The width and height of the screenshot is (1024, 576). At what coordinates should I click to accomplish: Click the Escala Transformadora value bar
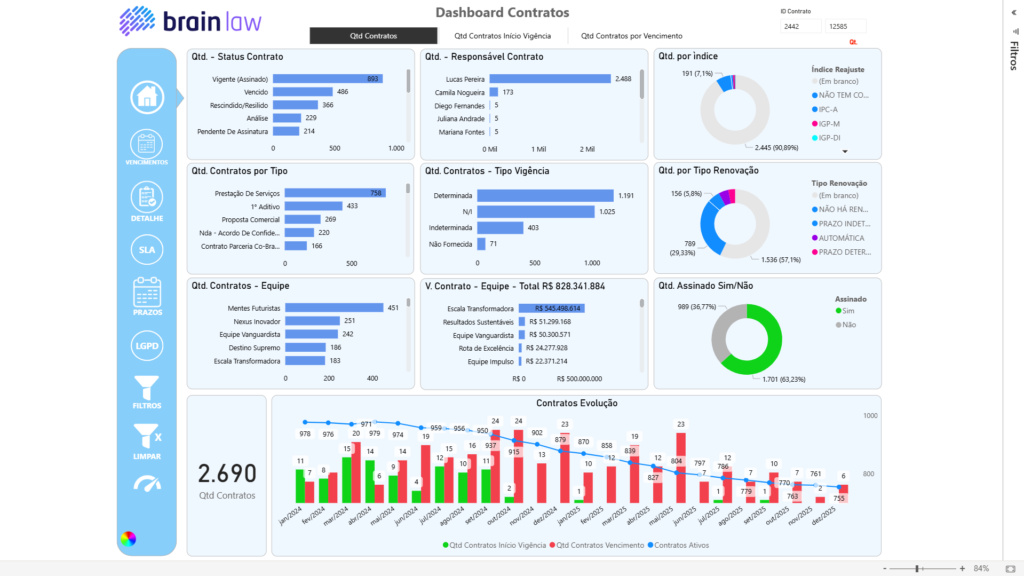[x=551, y=308]
